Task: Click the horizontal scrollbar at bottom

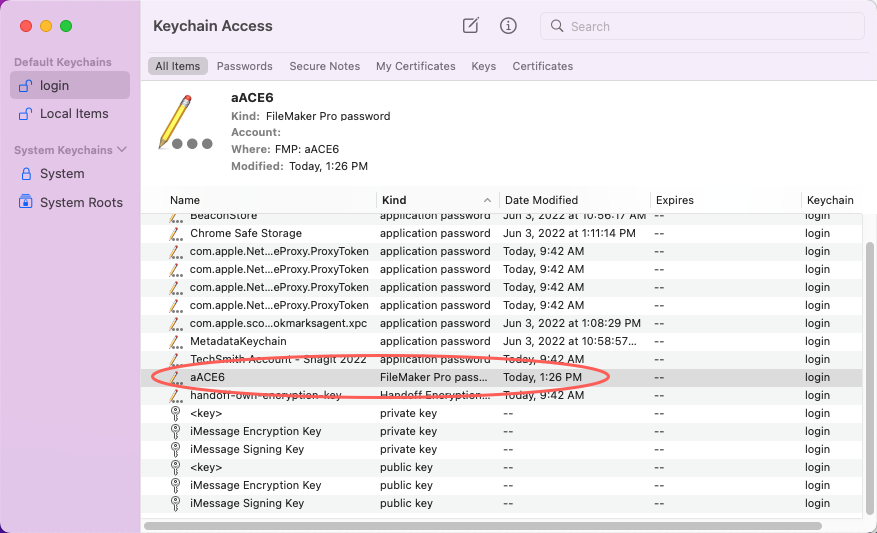Action: pos(482,525)
